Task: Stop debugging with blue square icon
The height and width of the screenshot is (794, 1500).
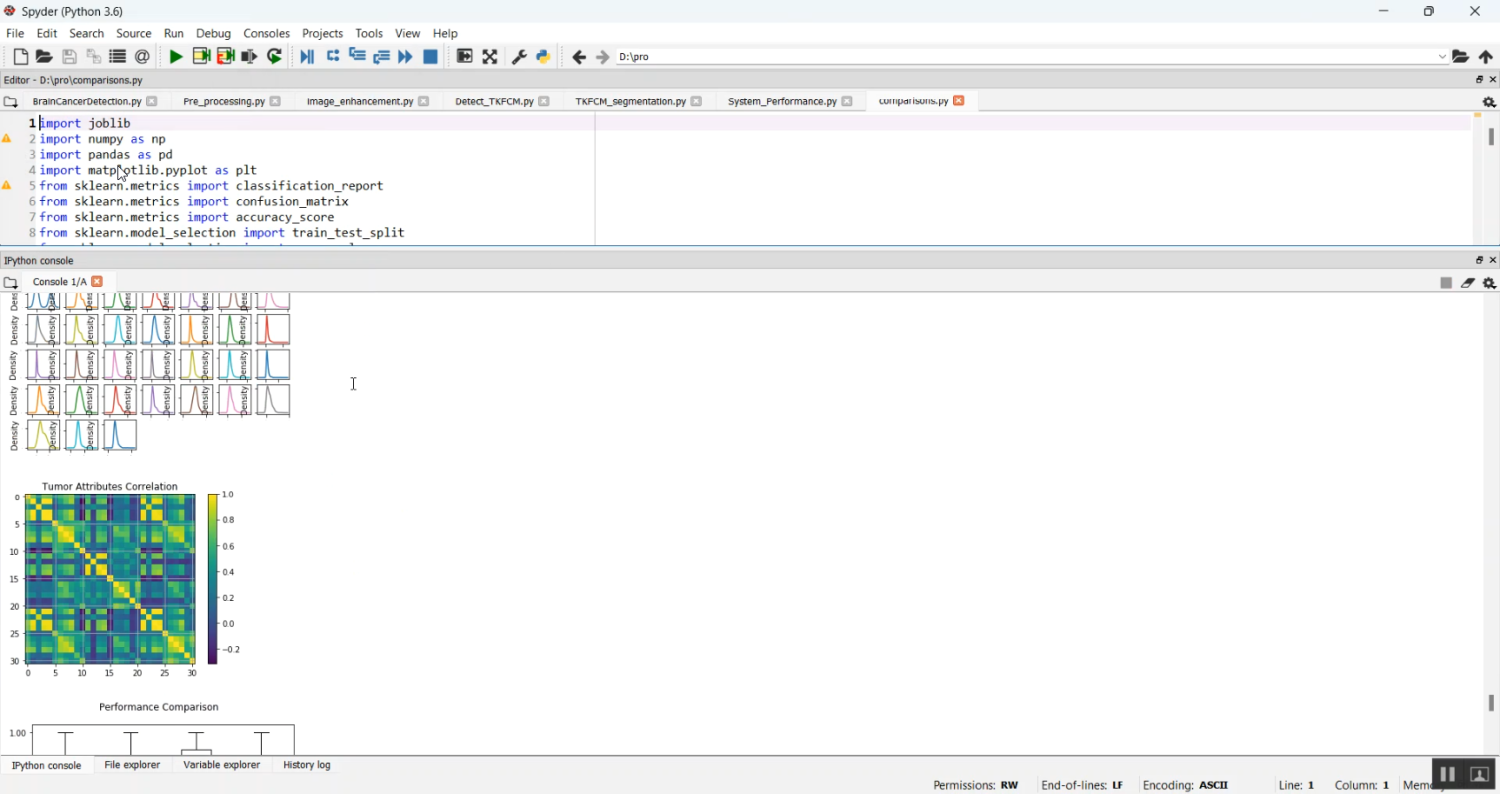Action: pyautogui.click(x=431, y=57)
